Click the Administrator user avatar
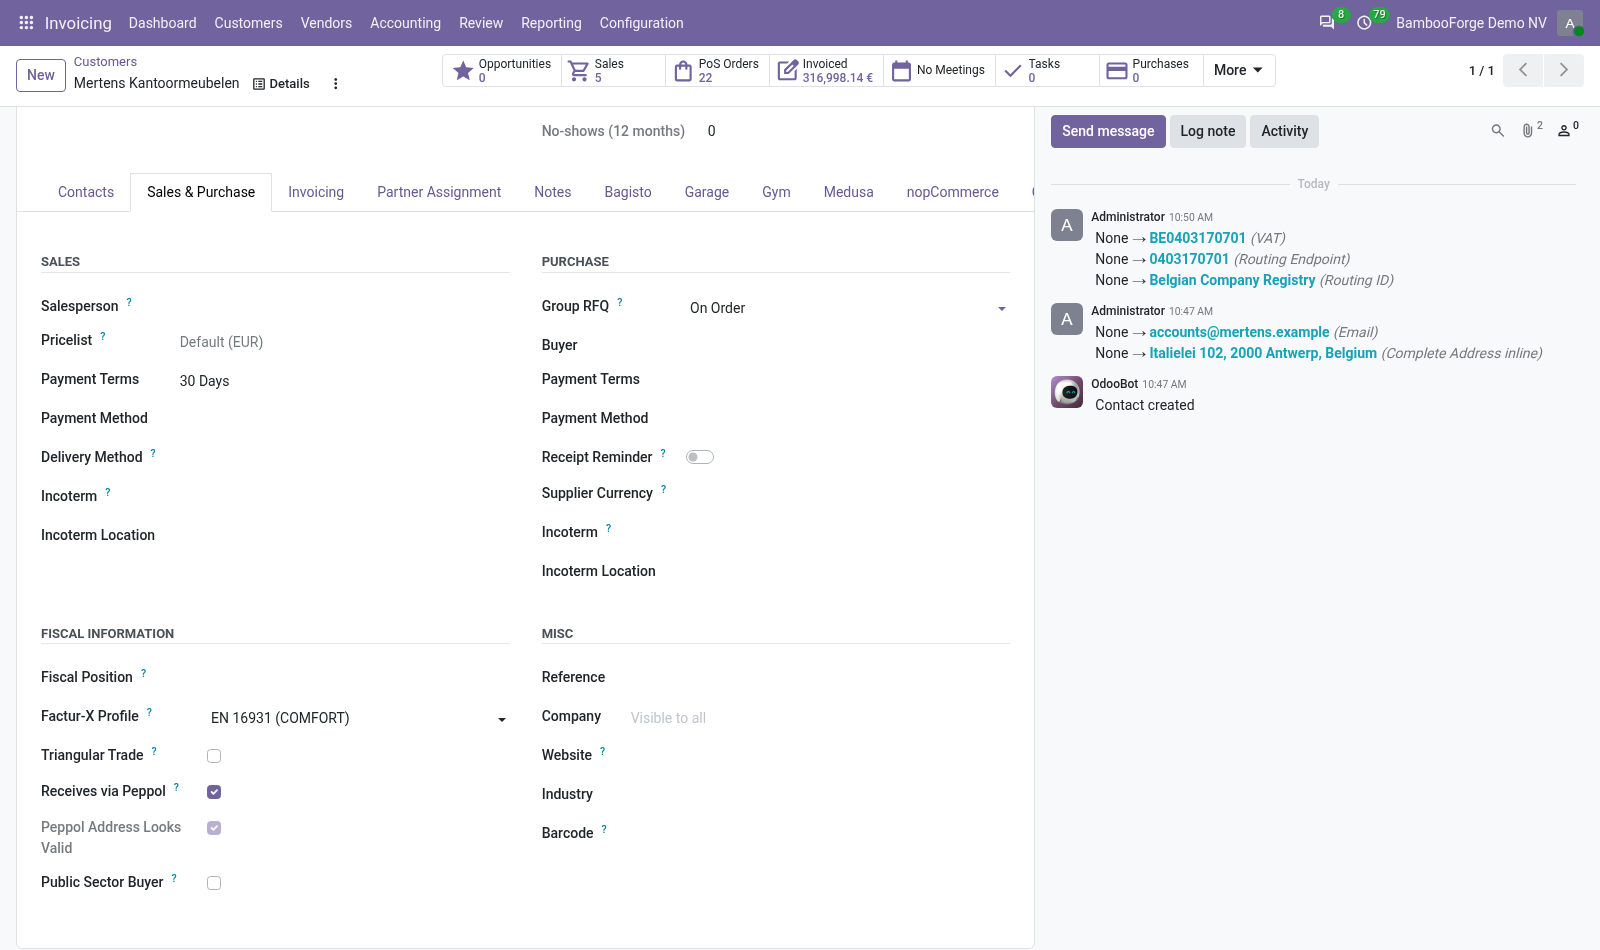 (1570, 22)
